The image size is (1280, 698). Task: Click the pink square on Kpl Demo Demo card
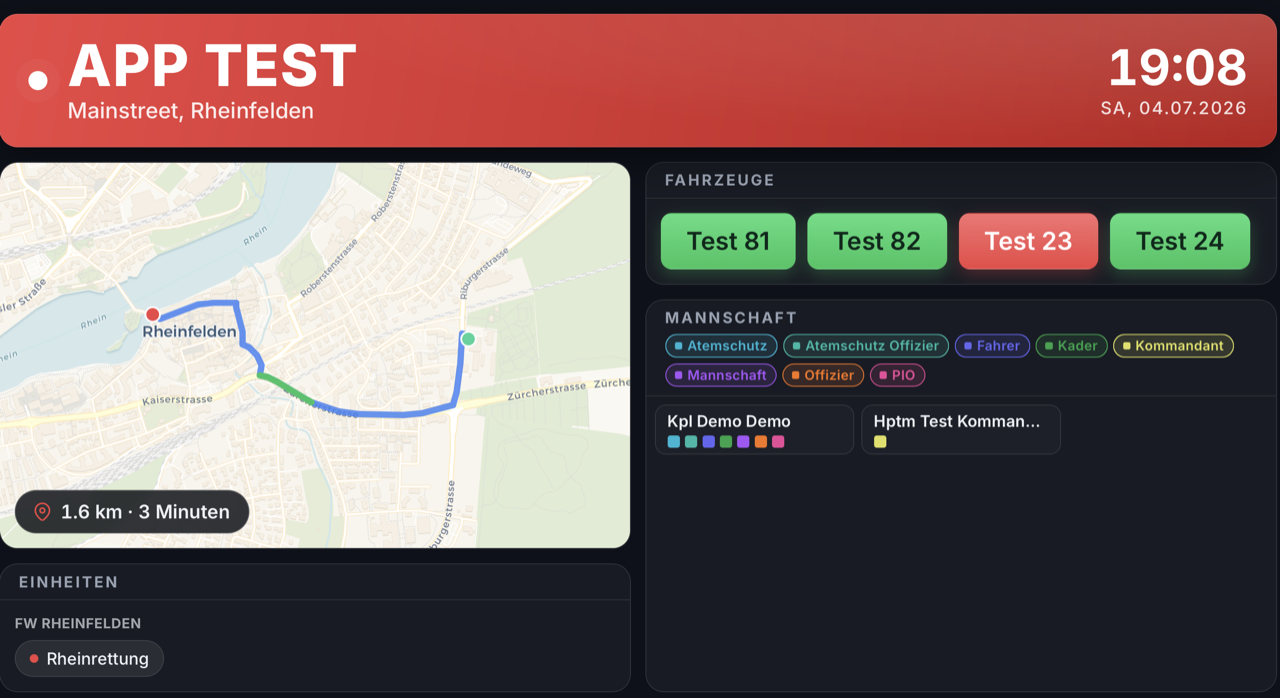pyautogui.click(x=778, y=441)
